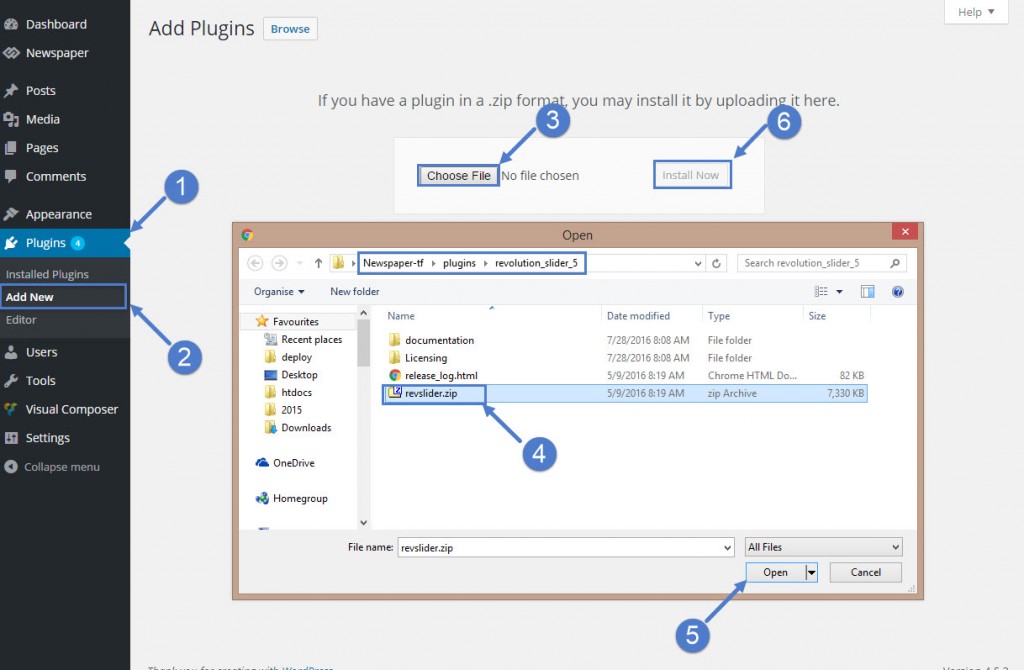Sort by the Date modified column header
Screen dimensions: 1024x670
tap(638, 316)
